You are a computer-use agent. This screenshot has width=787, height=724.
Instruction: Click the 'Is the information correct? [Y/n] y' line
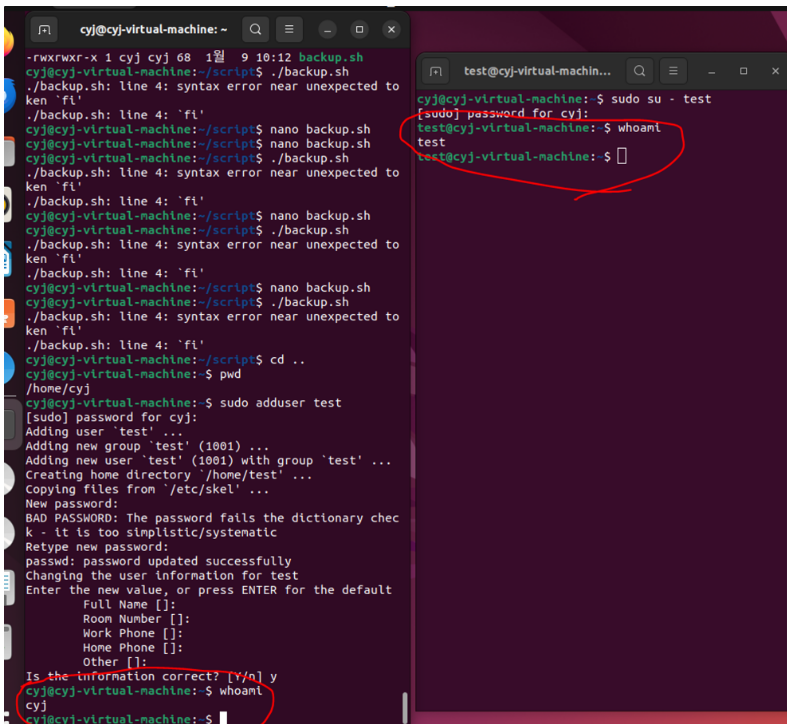pos(151,676)
